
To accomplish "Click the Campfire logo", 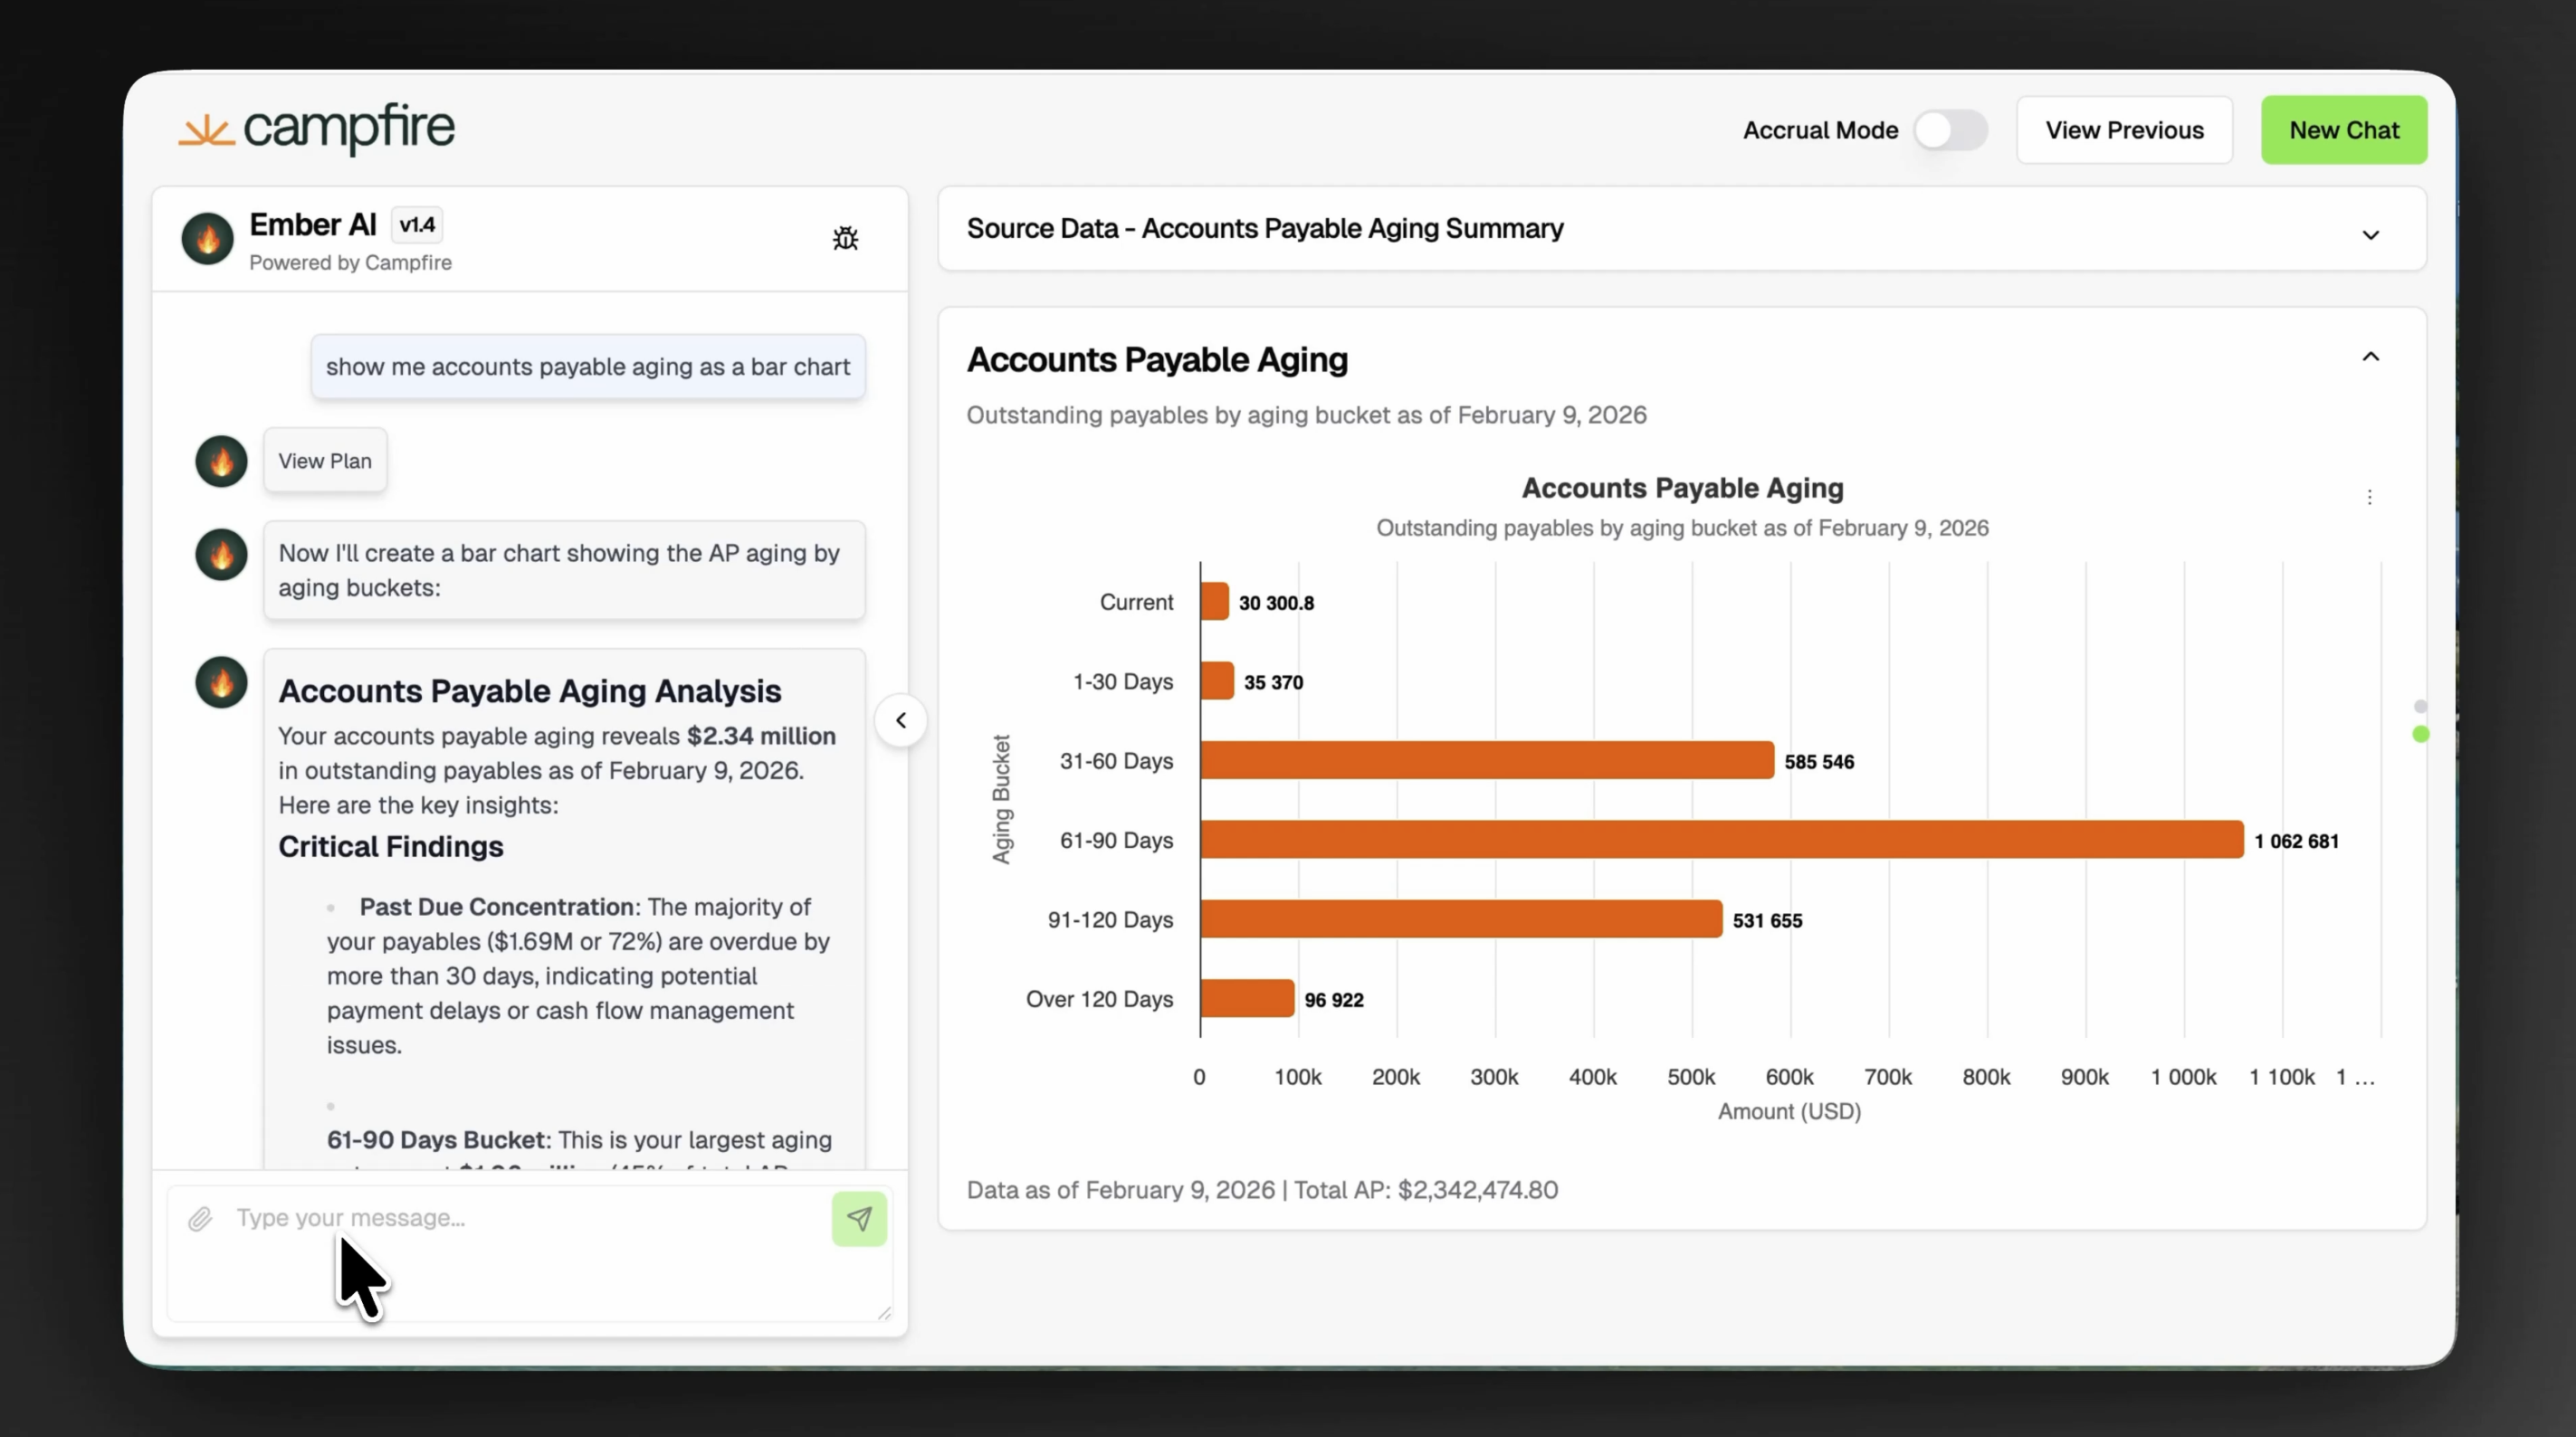I will tap(317, 129).
